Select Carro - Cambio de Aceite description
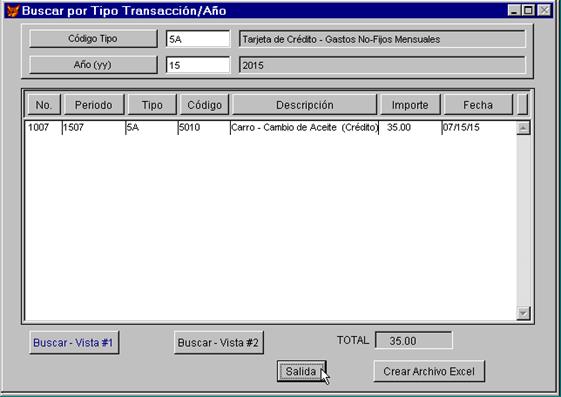The width and height of the screenshot is (561, 397). [304, 127]
